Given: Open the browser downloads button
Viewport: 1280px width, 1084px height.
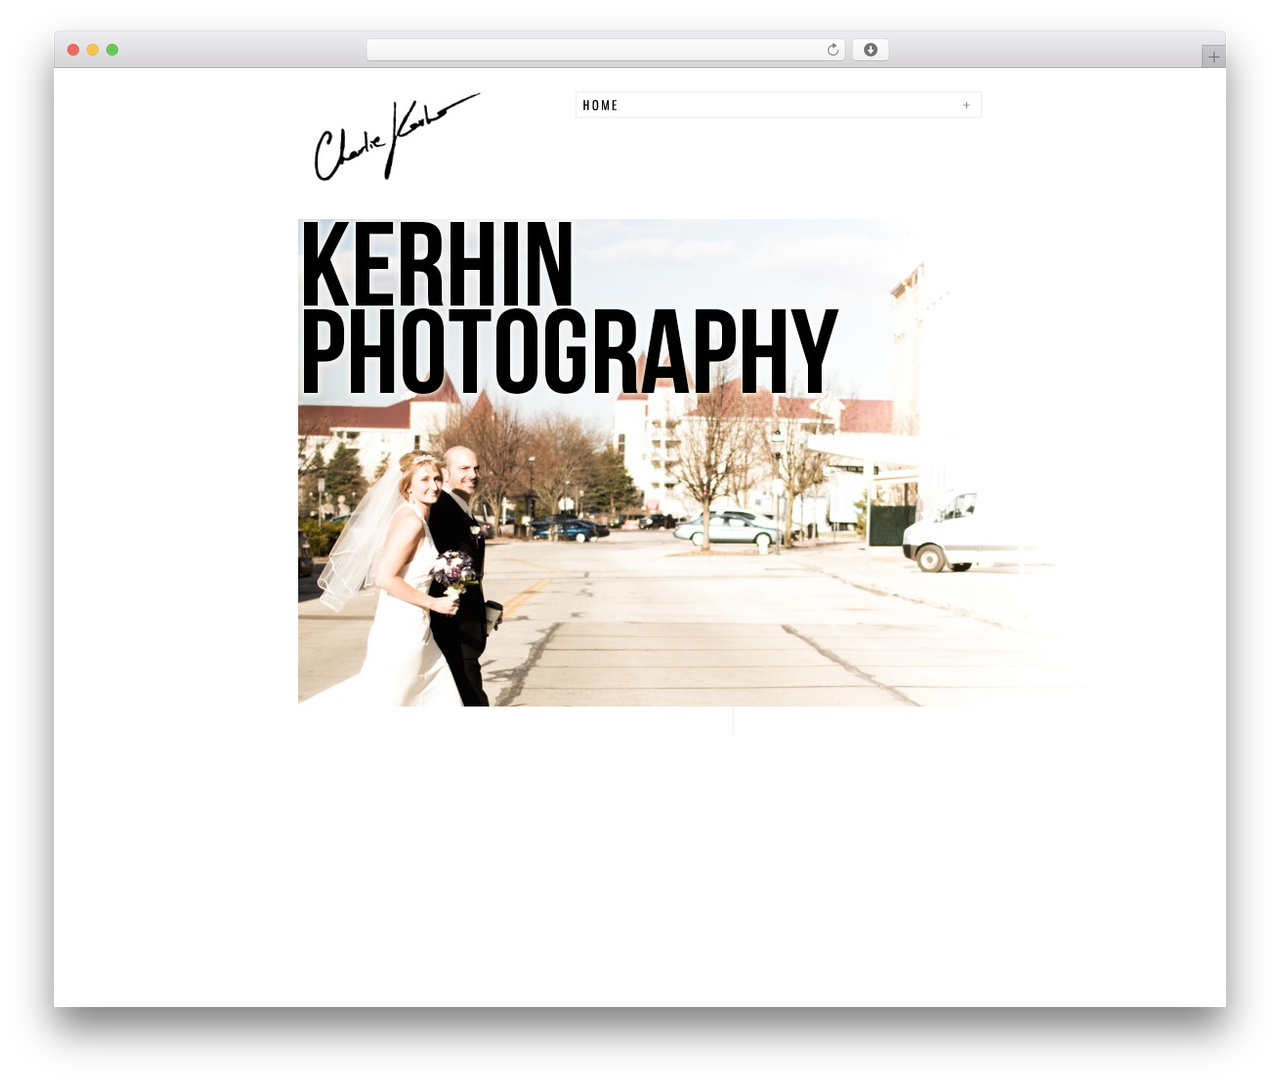Looking at the screenshot, I should point(870,50).
